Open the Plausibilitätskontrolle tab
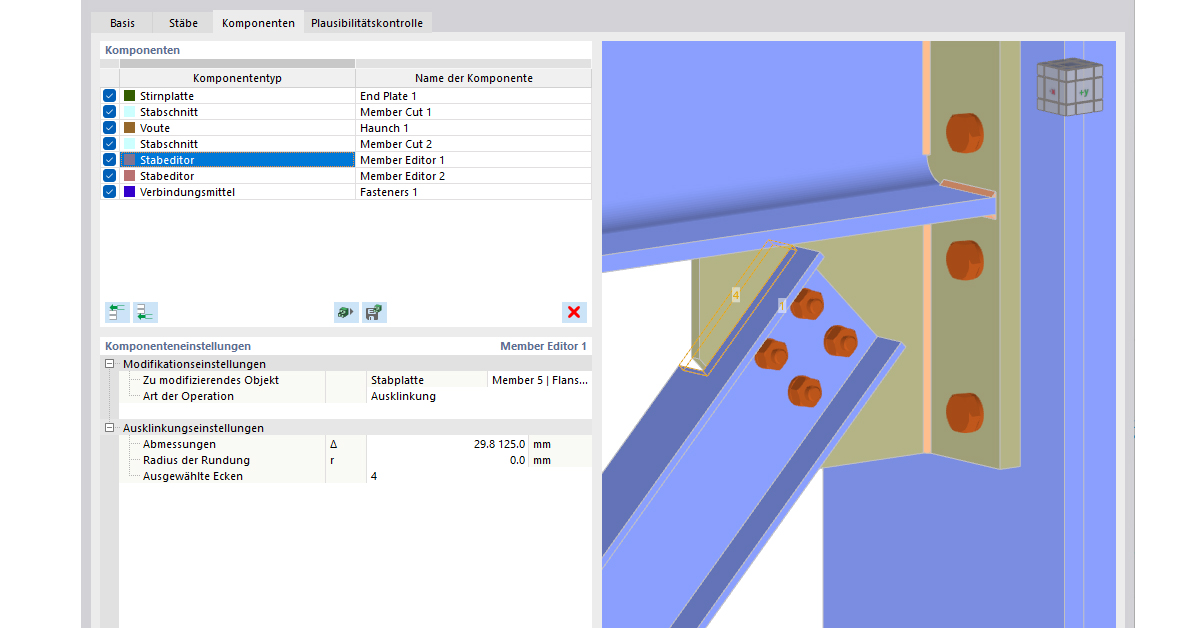The image size is (1200, 628). (367, 23)
